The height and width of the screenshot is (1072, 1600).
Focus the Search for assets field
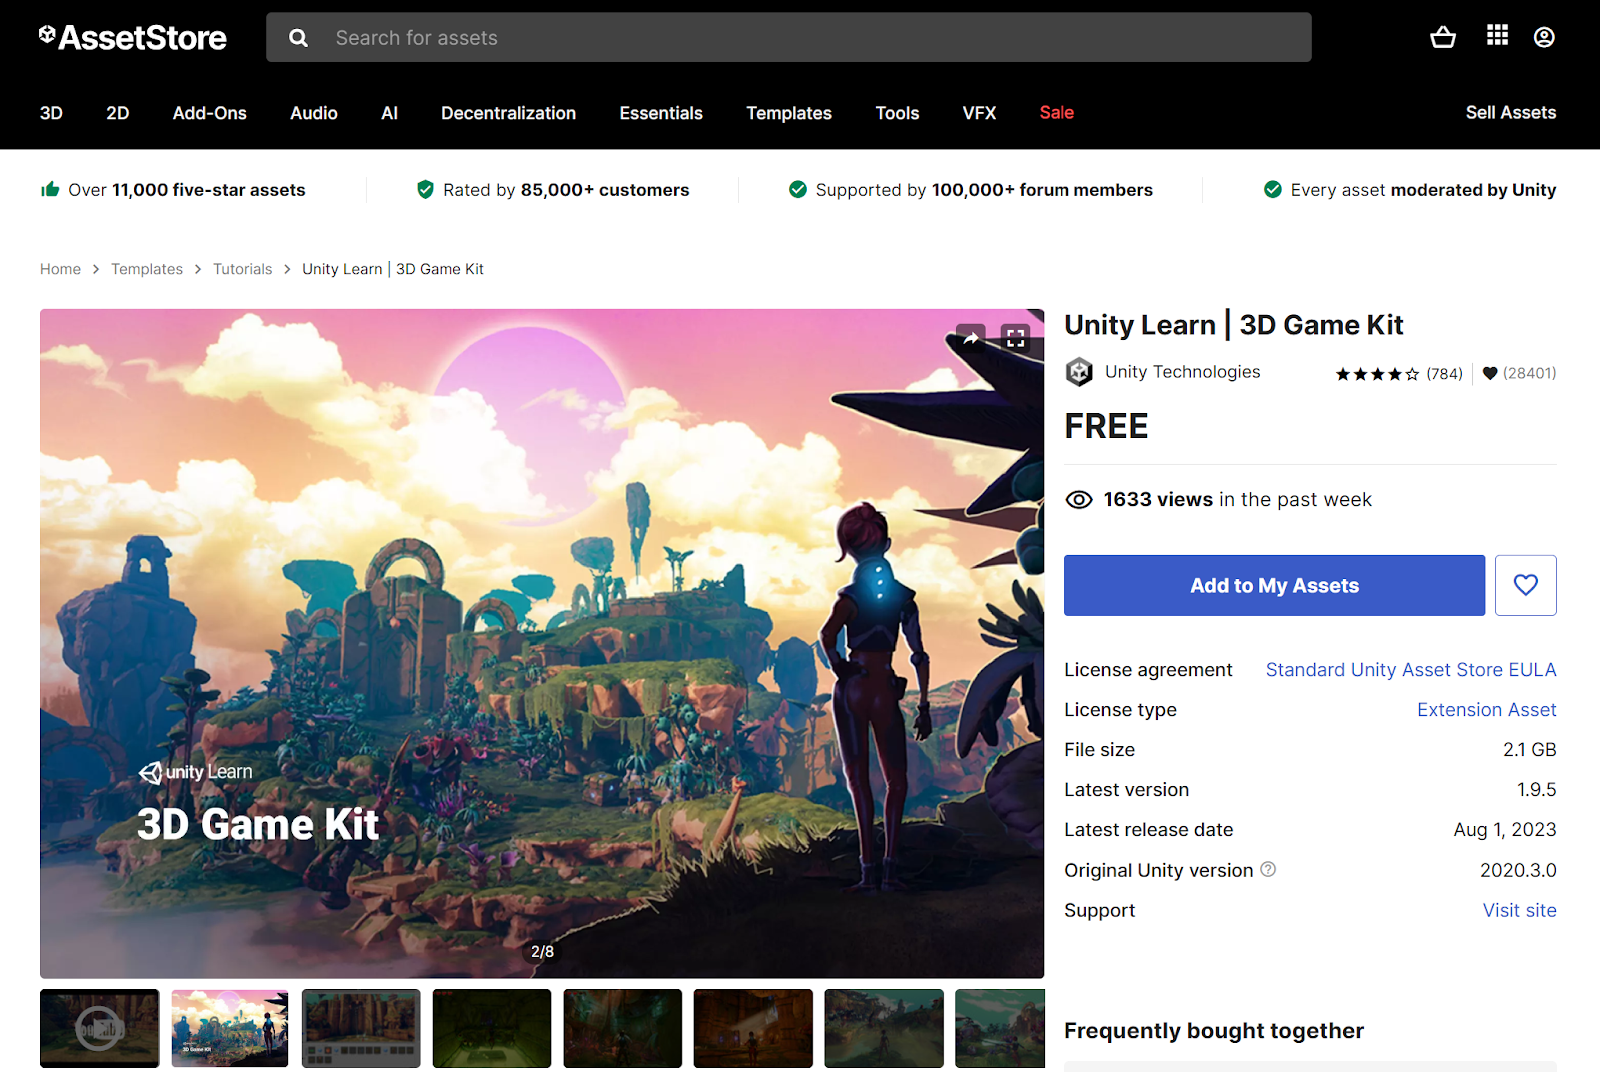(x=789, y=38)
